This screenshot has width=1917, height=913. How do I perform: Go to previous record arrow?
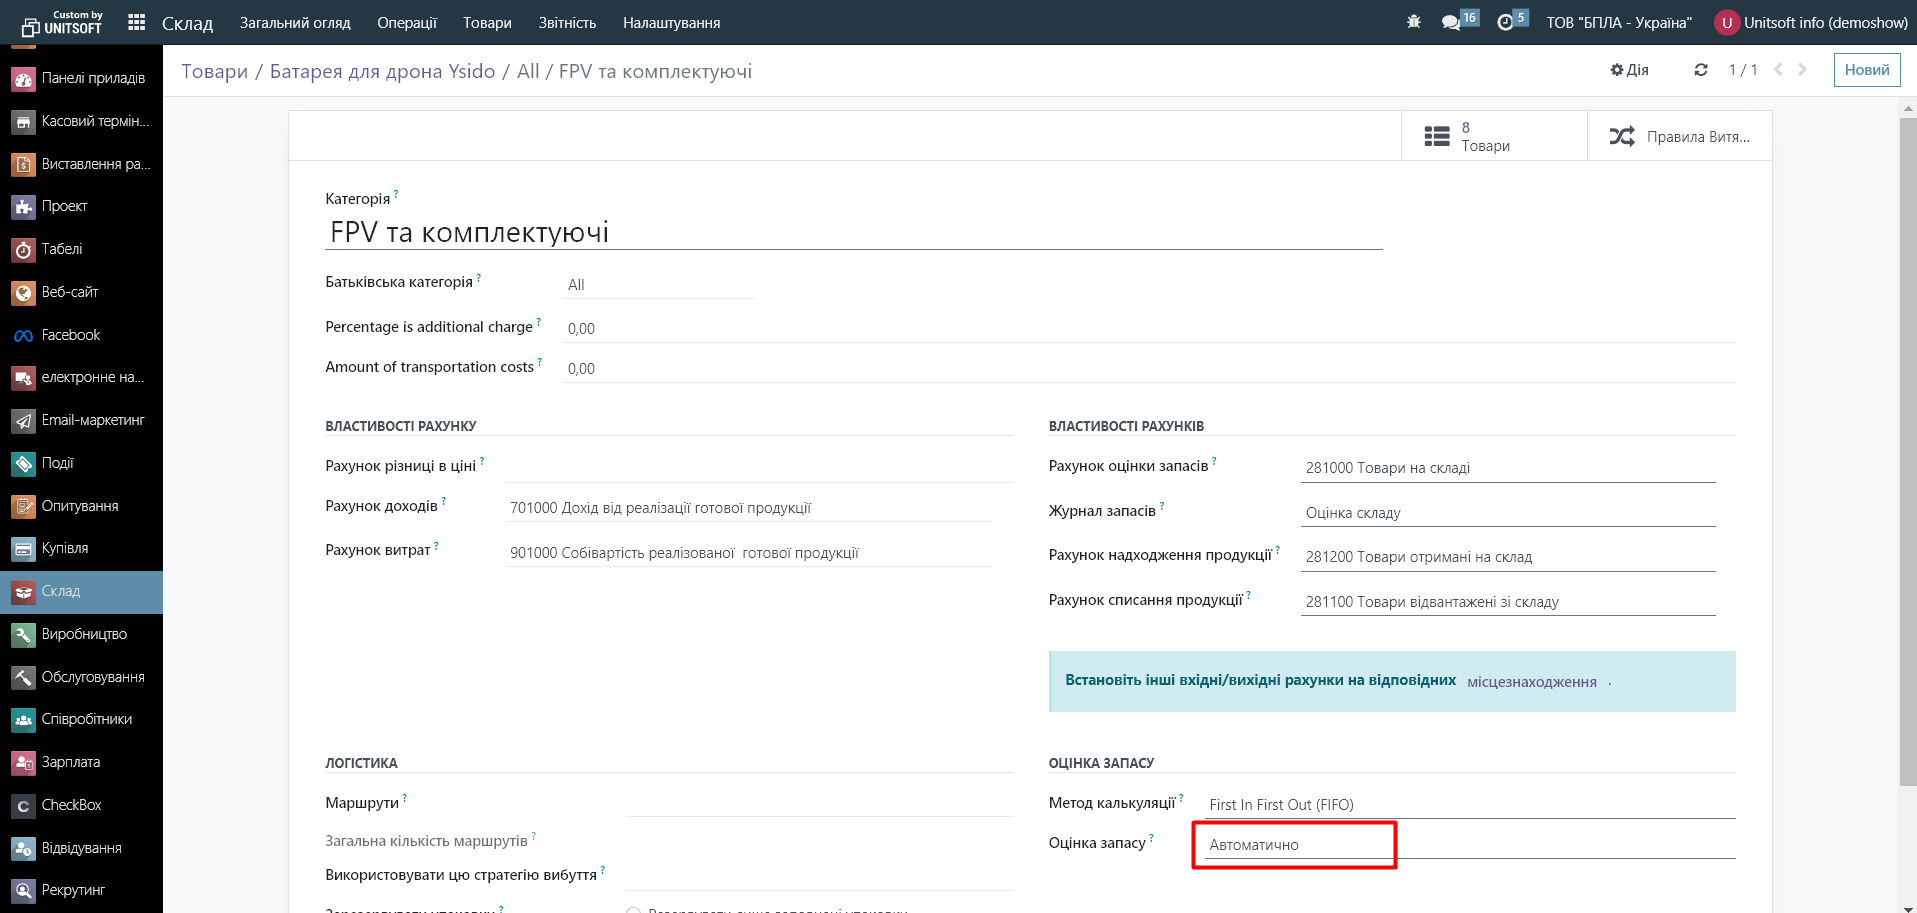pos(1778,70)
